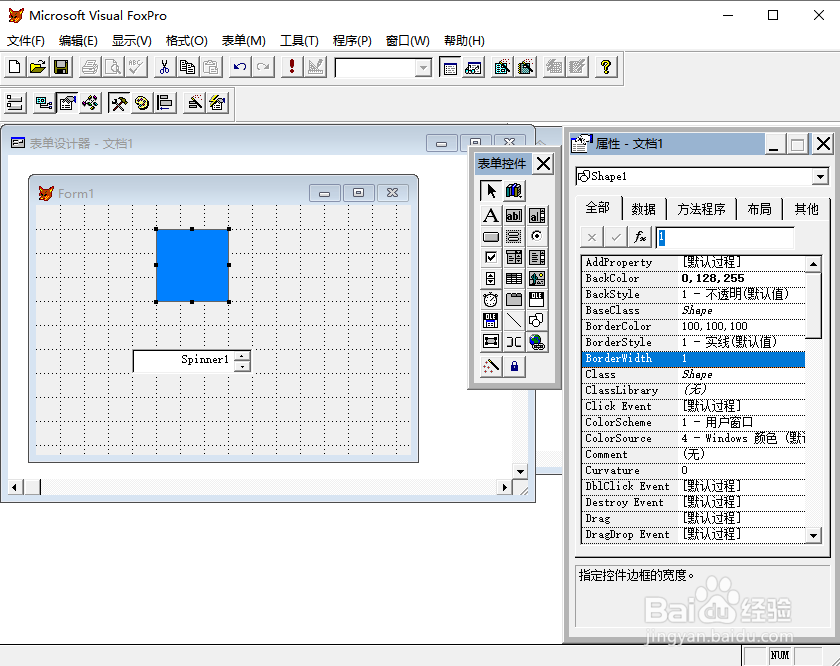Click the Undo arrow icon

click(x=240, y=67)
